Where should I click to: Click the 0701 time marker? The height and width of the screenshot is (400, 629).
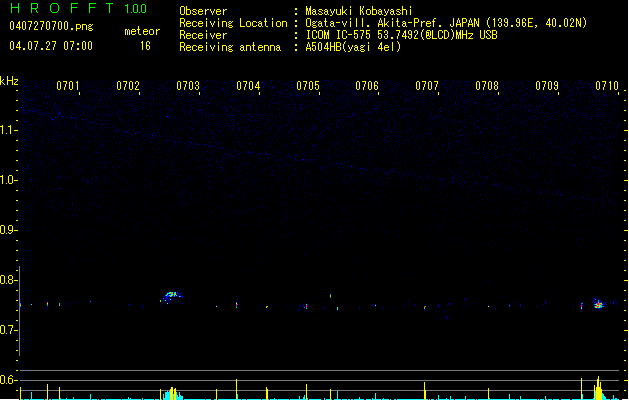pyautogui.click(x=67, y=86)
